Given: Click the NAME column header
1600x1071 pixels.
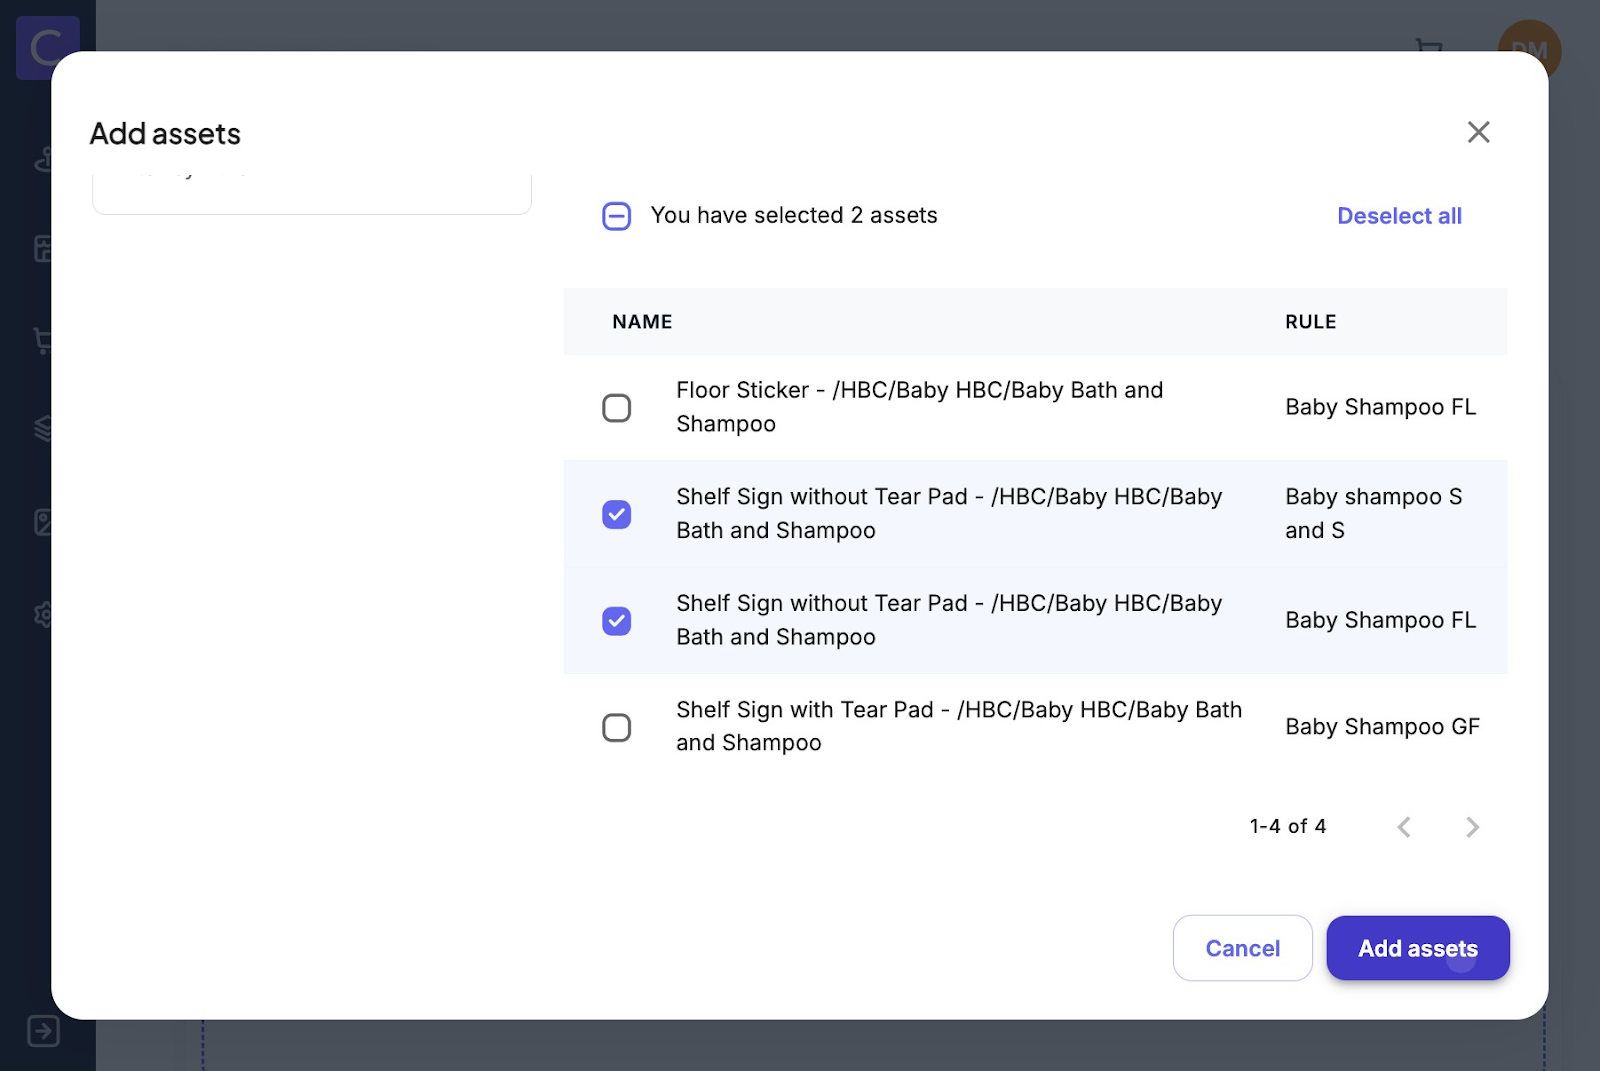Looking at the screenshot, I should click(642, 322).
